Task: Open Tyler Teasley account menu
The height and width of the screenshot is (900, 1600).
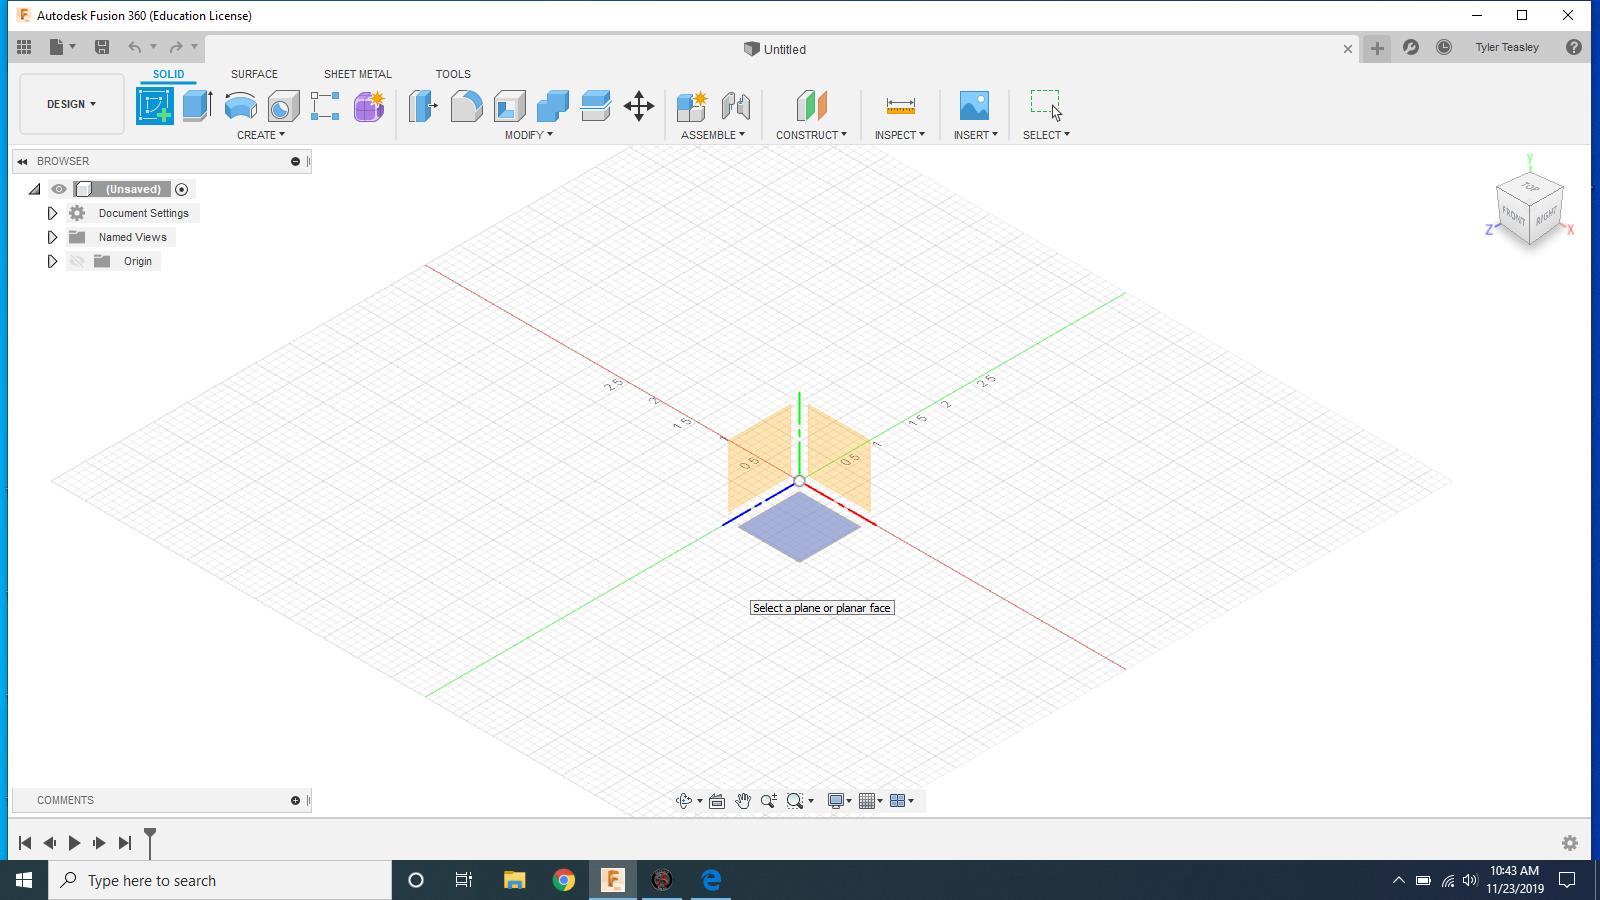Action: tap(1507, 47)
